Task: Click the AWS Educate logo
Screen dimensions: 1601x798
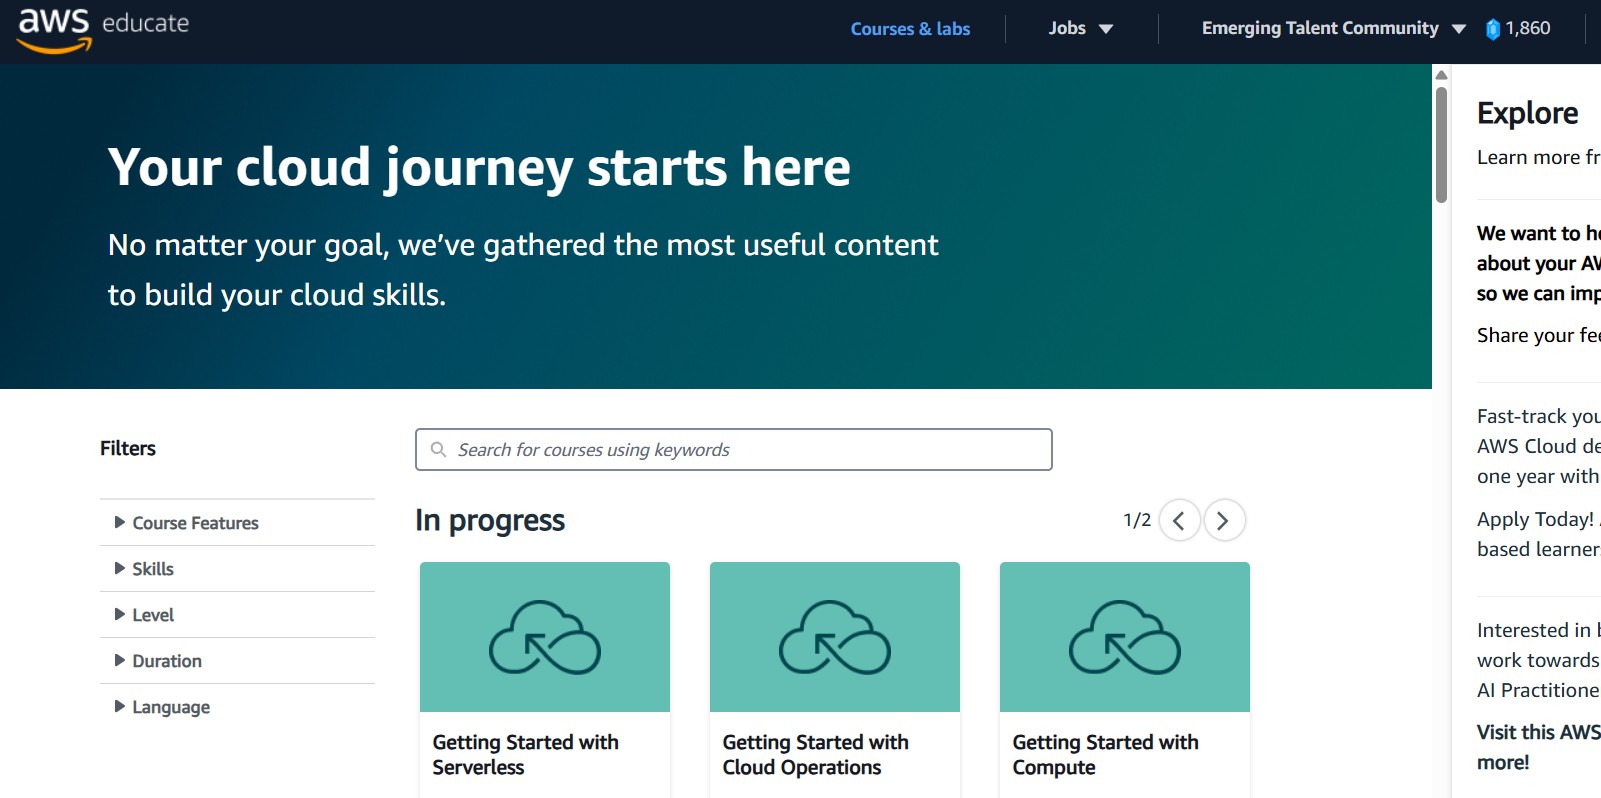Action: [x=104, y=29]
